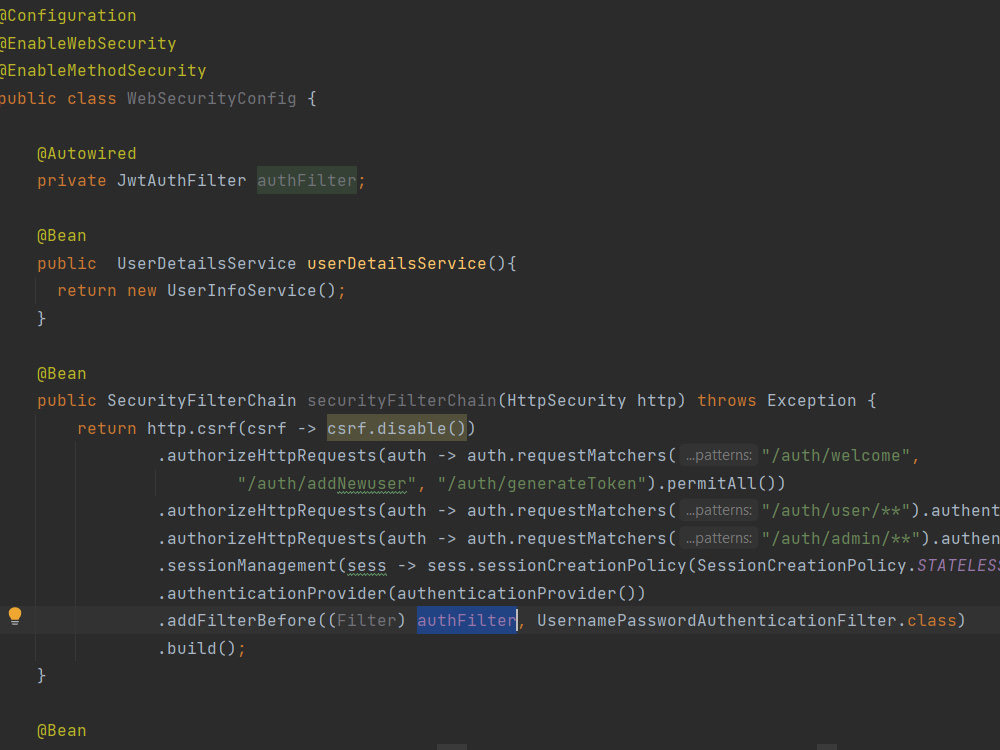Image resolution: width=1000 pixels, height=750 pixels.
Task: Click the "/auth/welcome" string literal
Action: pos(835,455)
